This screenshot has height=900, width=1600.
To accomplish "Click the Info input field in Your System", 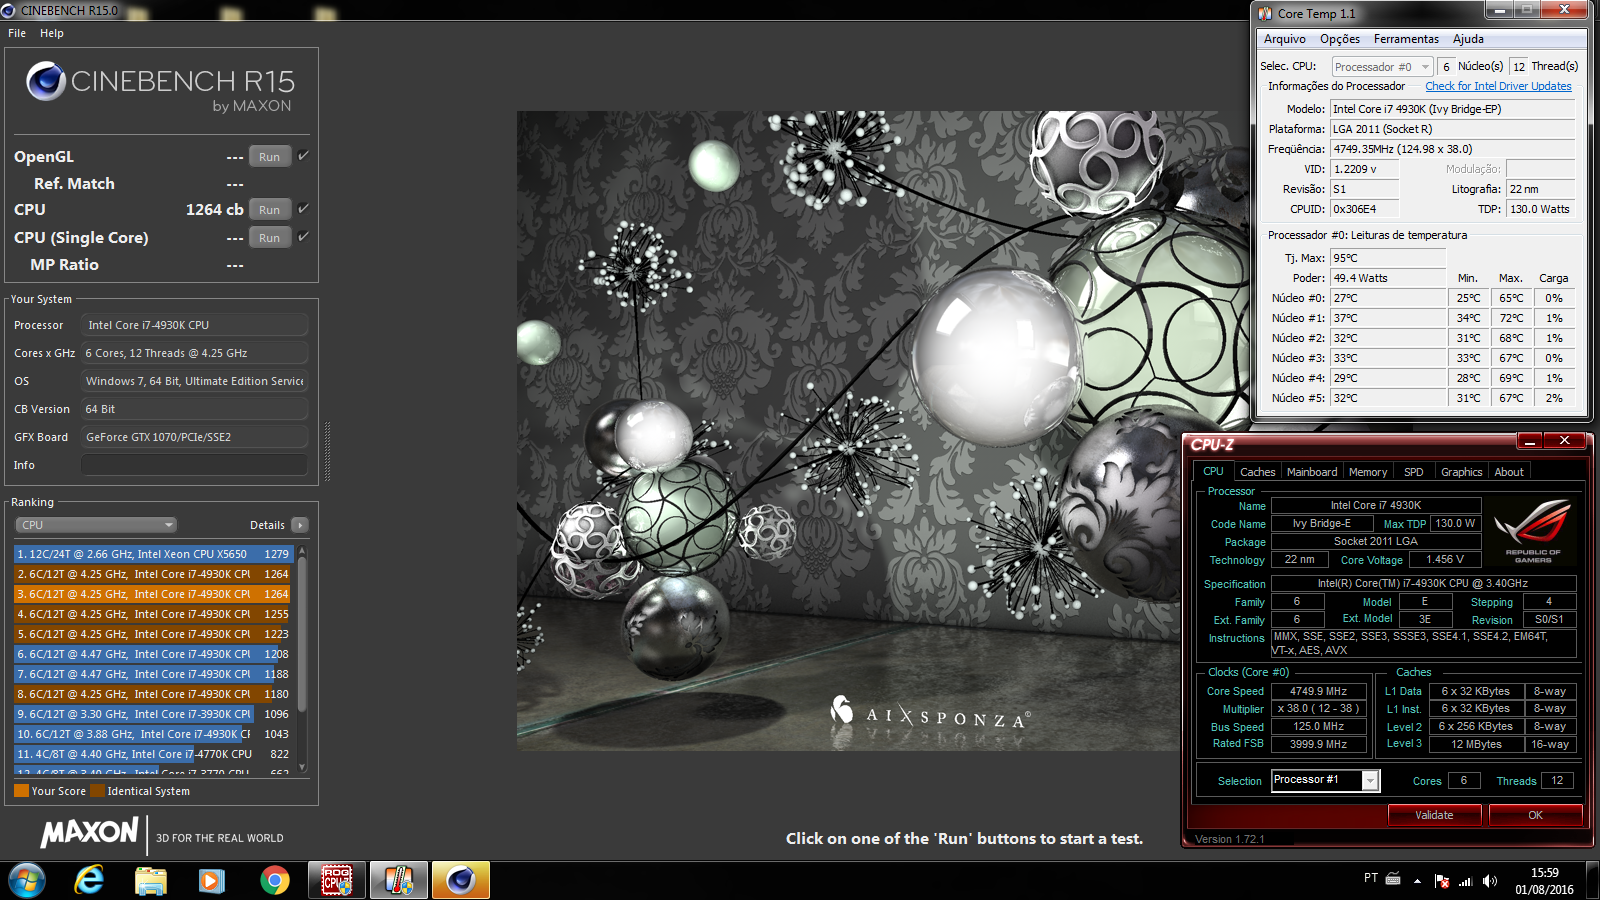I will coord(194,465).
